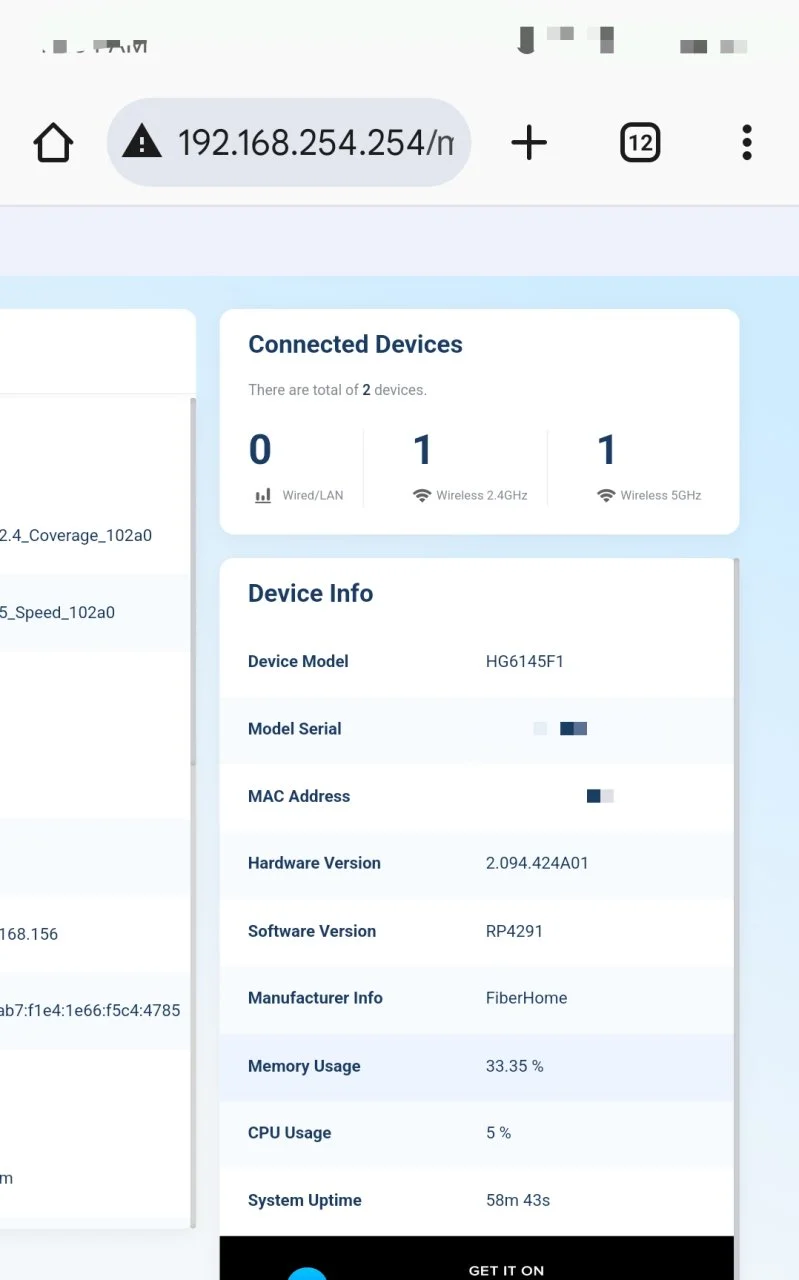Open the tab switcher showing 12
This screenshot has height=1280, width=799.
click(640, 143)
